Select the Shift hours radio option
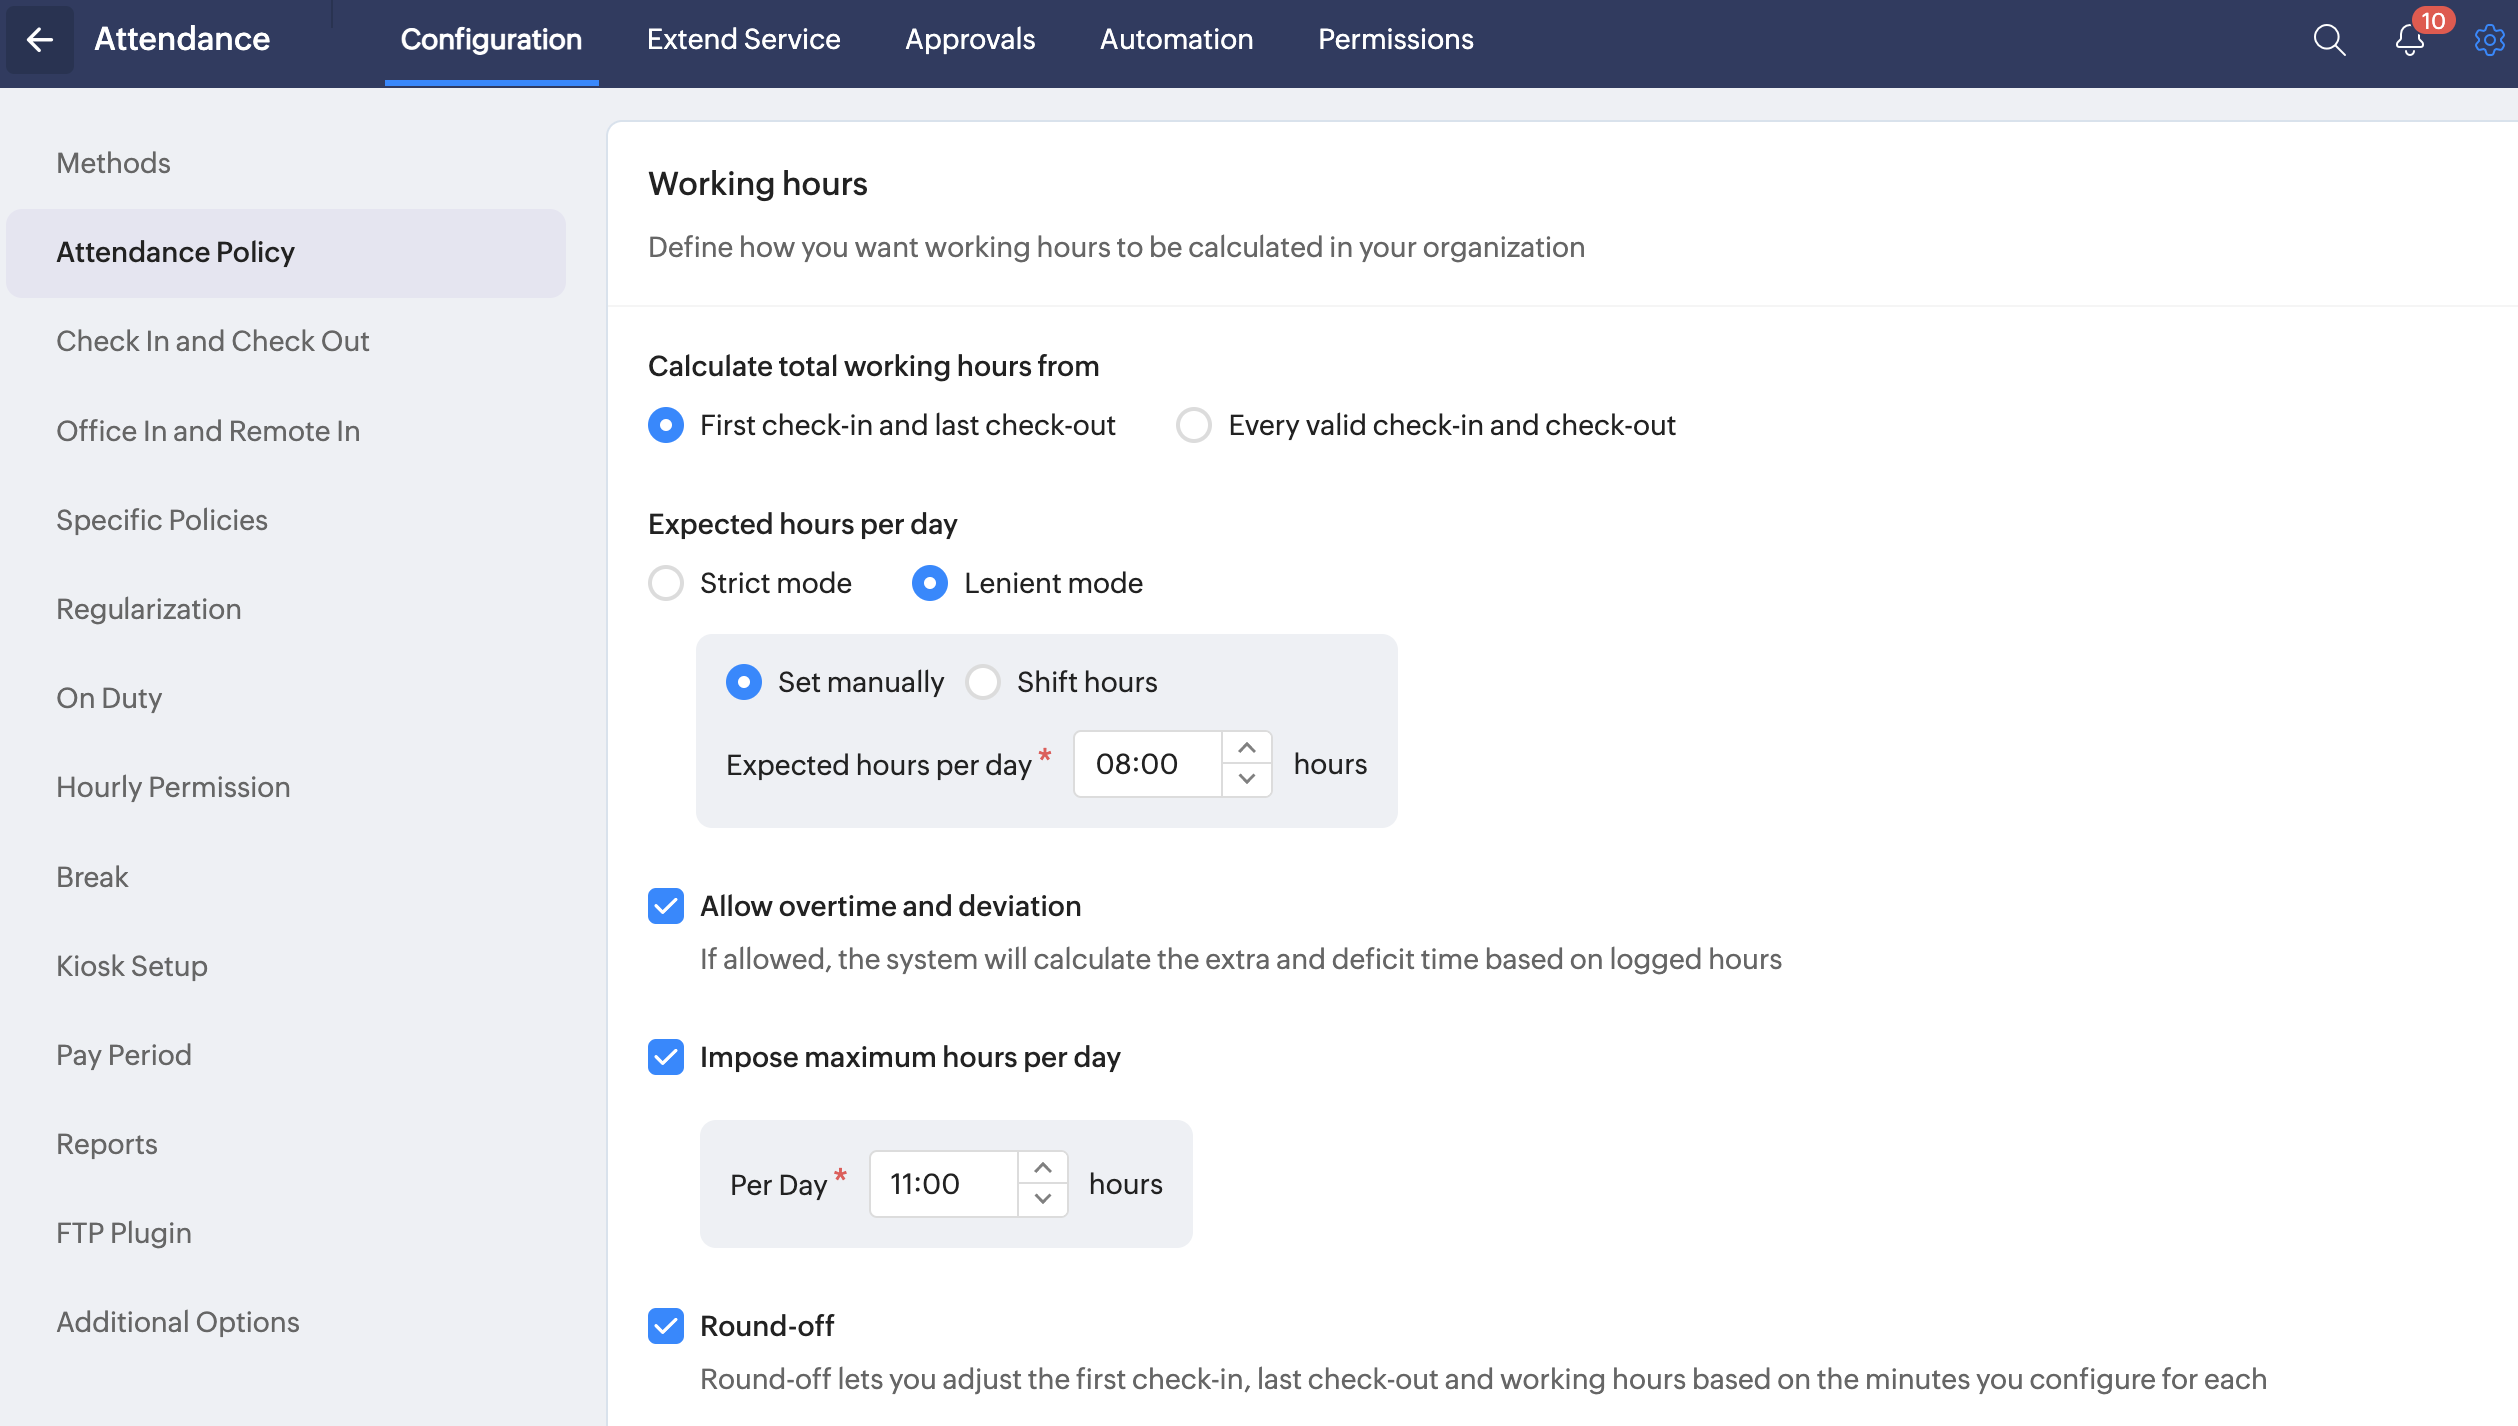Viewport: 2518px width, 1426px height. 983,682
